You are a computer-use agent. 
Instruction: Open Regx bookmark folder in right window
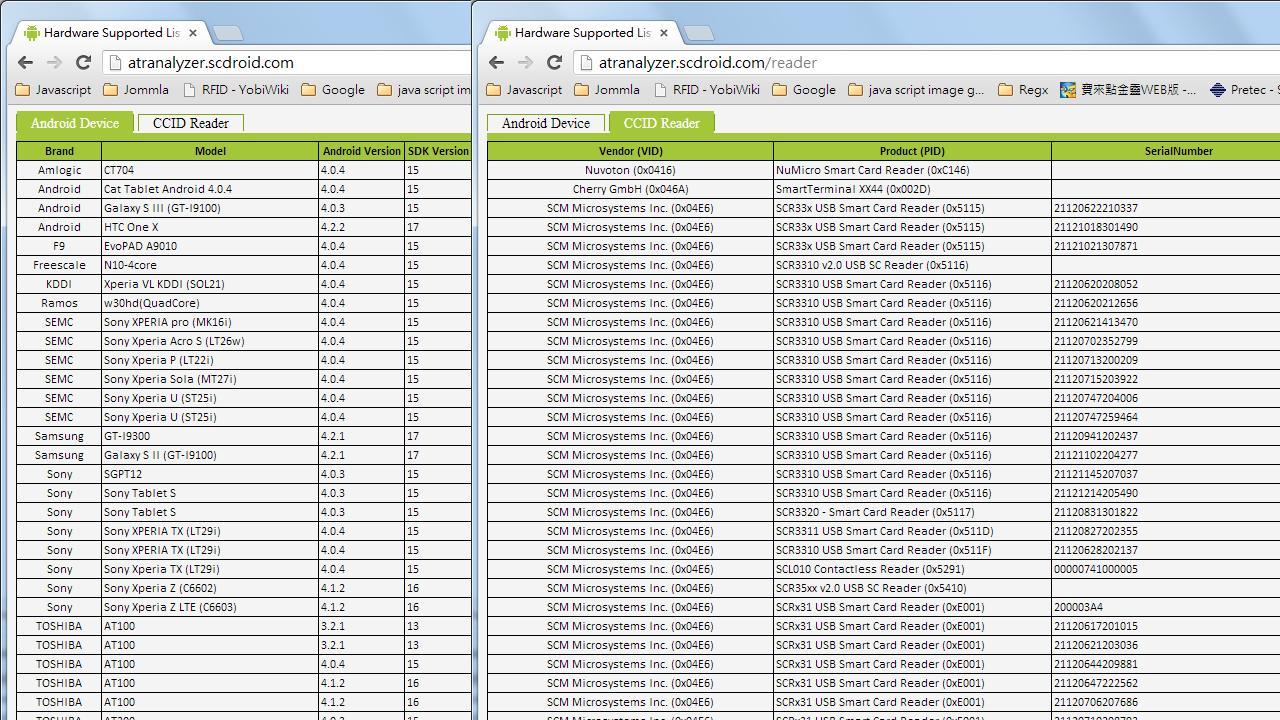point(1023,89)
